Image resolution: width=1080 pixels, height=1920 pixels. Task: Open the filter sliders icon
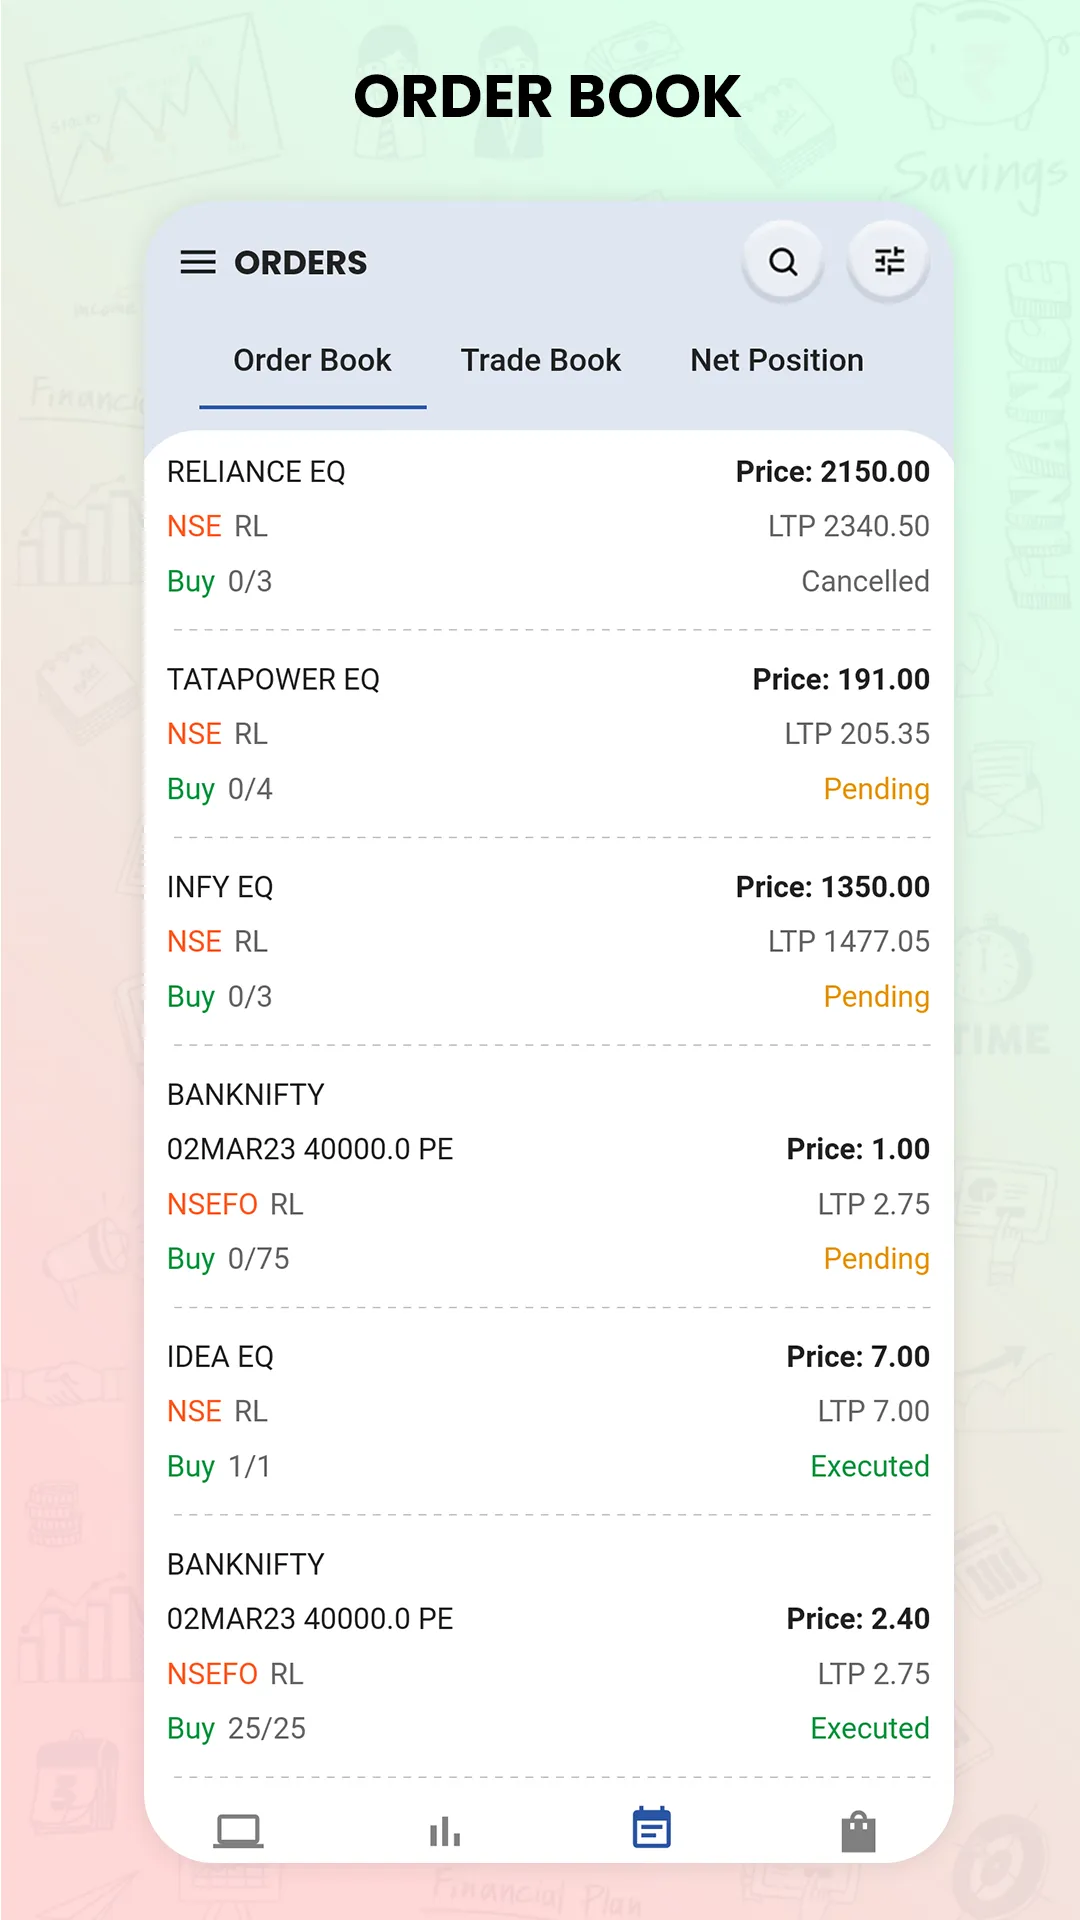889,262
